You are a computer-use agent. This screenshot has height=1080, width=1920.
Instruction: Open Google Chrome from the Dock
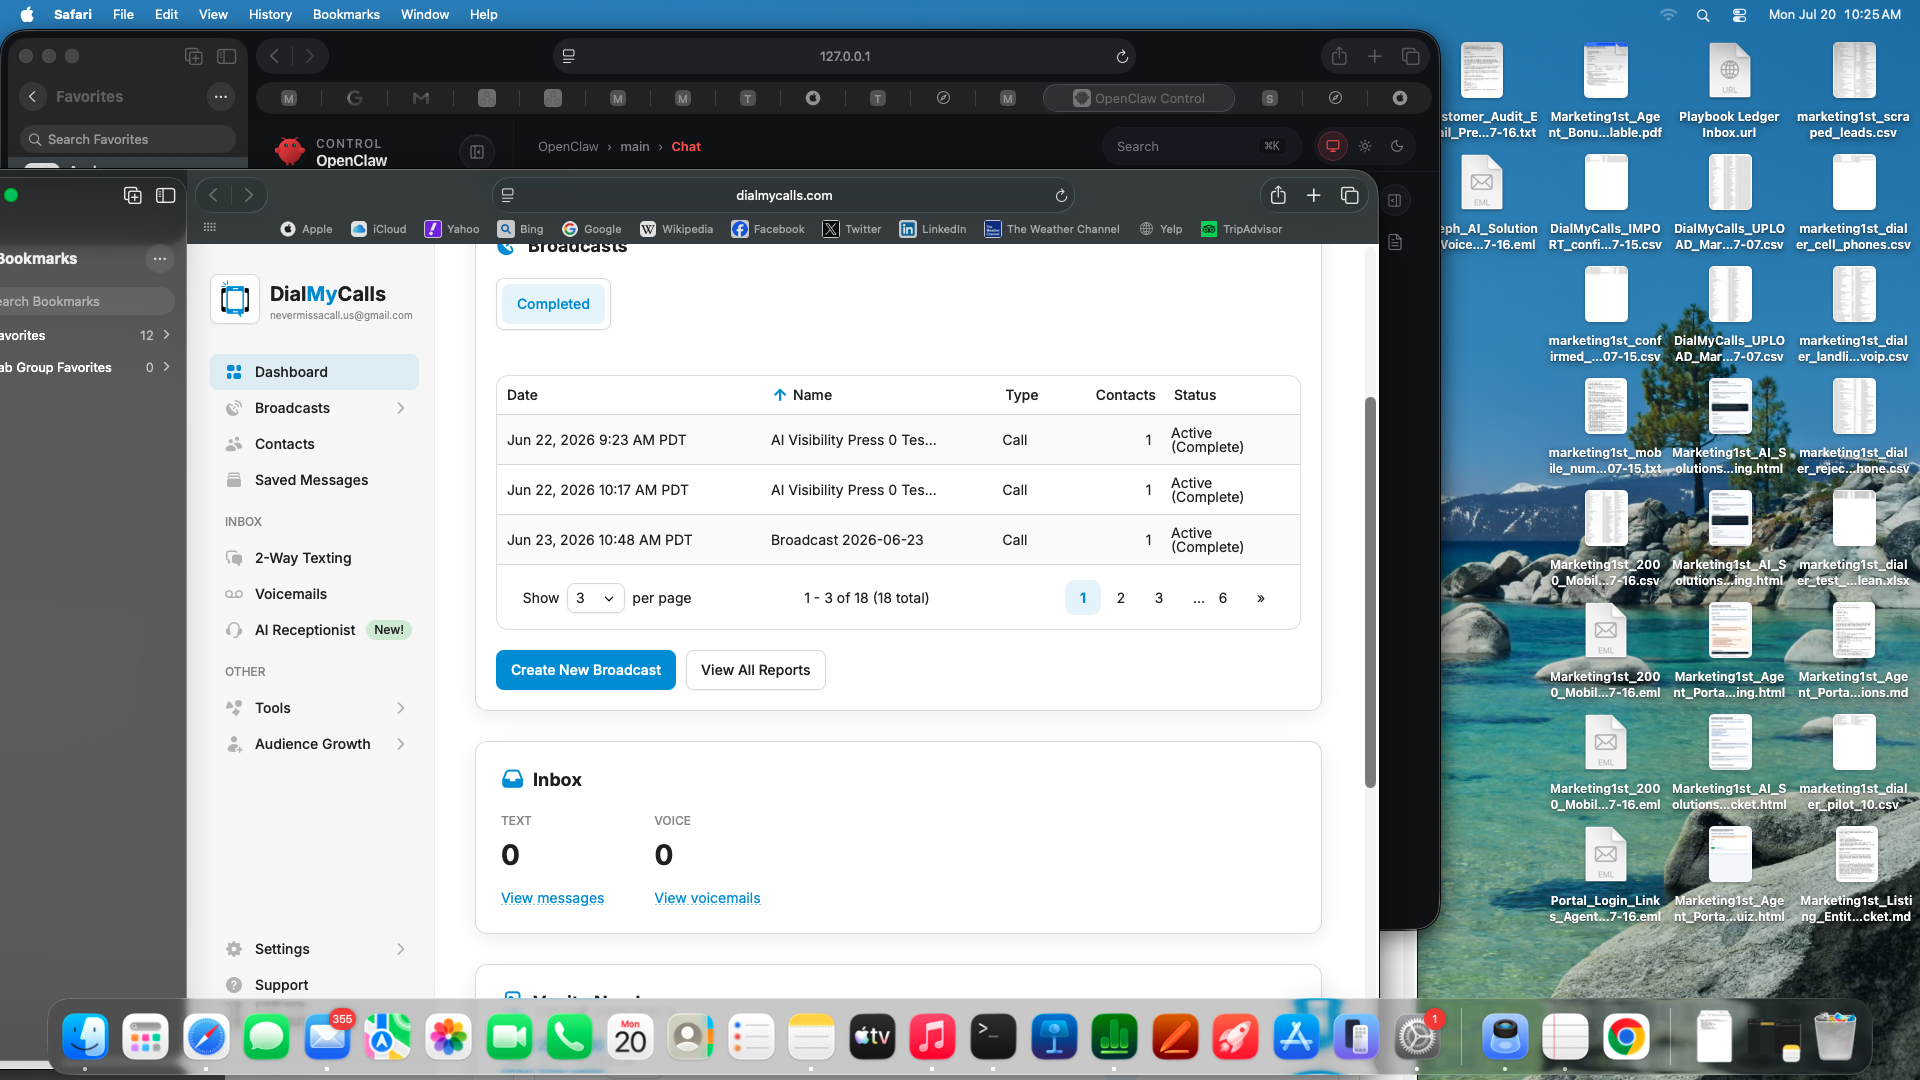coord(1626,1037)
